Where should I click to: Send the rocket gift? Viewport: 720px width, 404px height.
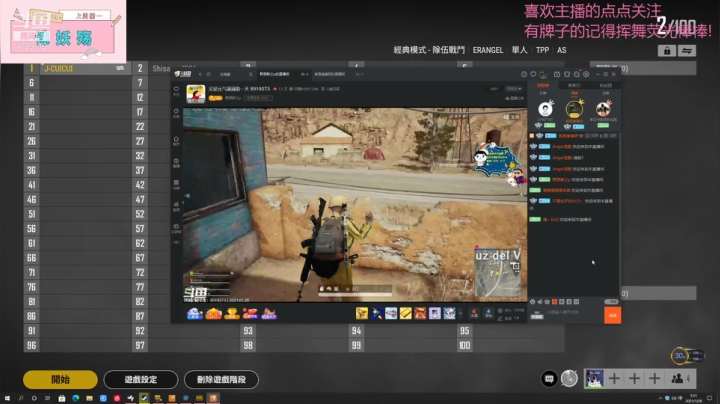pyautogui.click(x=377, y=313)
